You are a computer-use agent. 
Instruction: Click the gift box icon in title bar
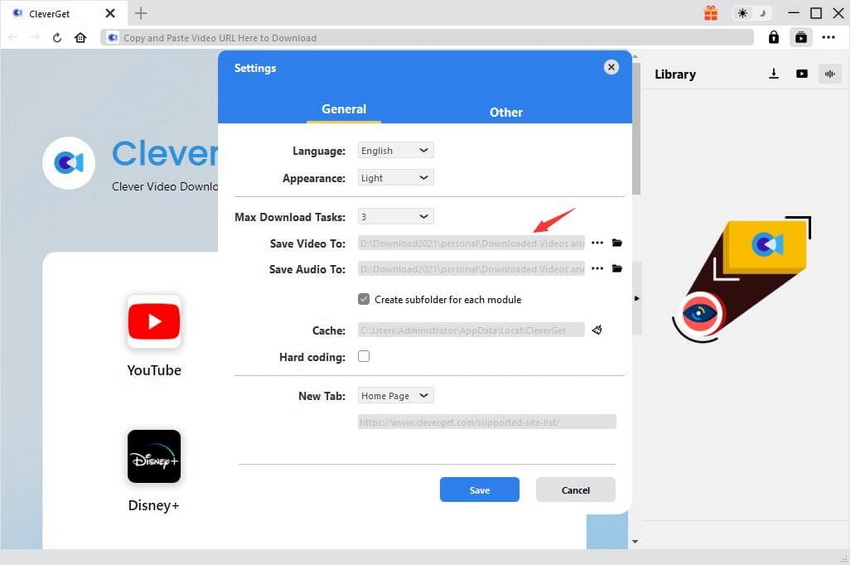[x=711, y=13]
